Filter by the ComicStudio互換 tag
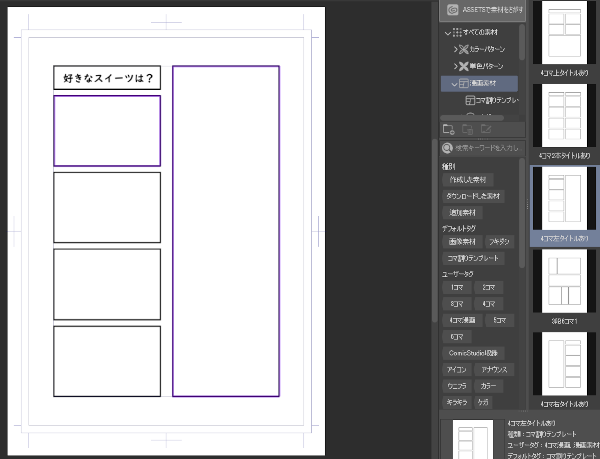 473,353
